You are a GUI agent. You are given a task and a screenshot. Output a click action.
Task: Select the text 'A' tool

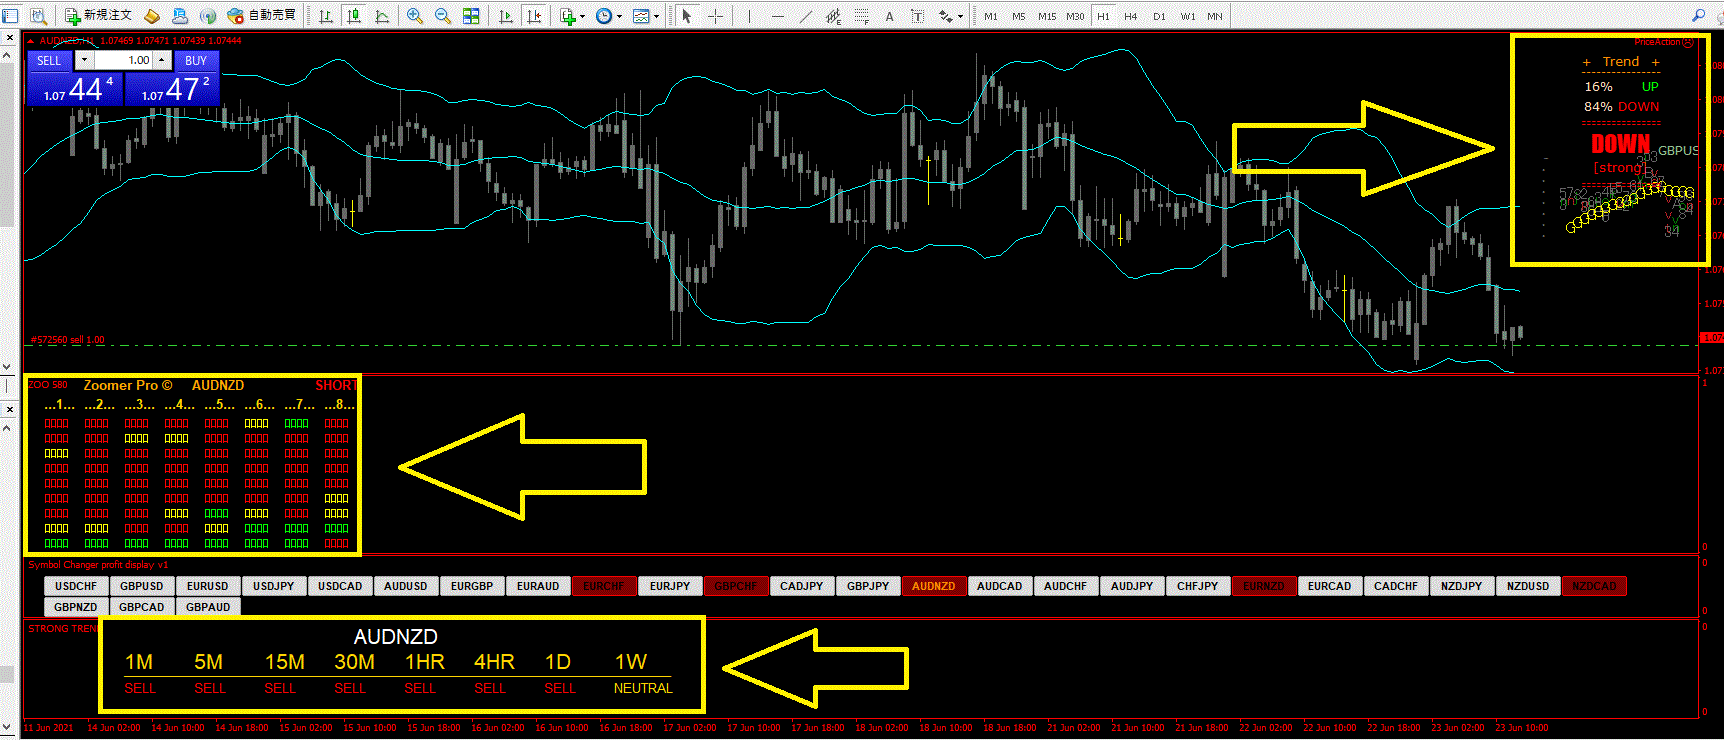pyautogui.click(x=889, y=16)
